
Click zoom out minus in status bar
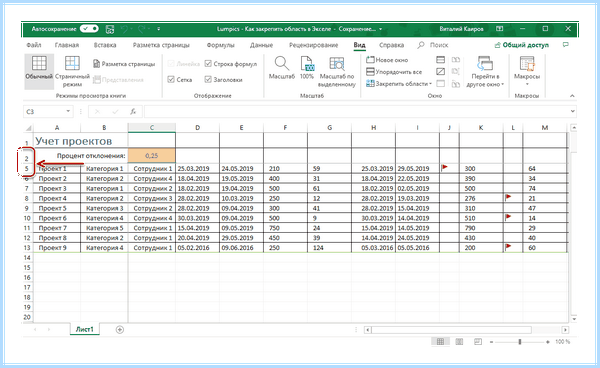tap(491, 342)
